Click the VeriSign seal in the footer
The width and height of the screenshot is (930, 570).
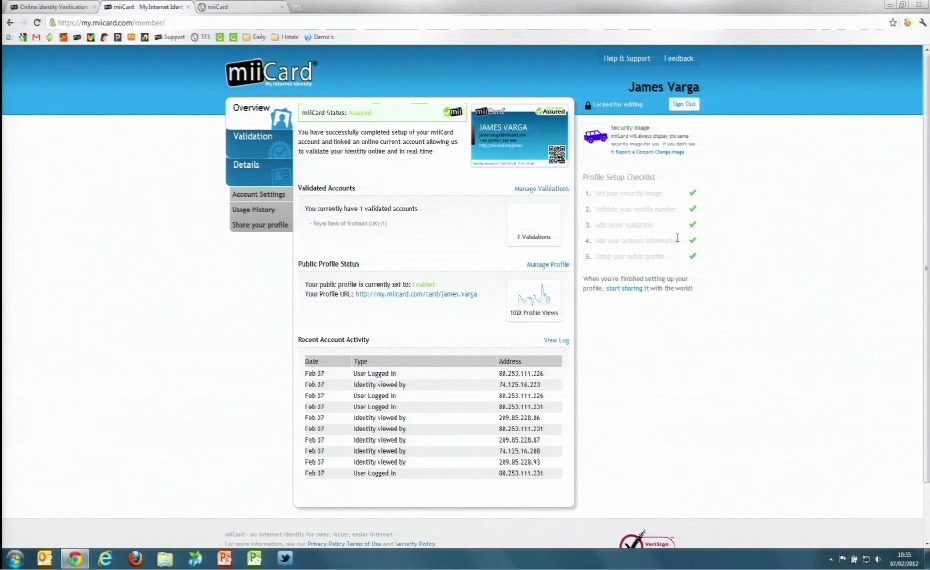[x=646, y=540]
